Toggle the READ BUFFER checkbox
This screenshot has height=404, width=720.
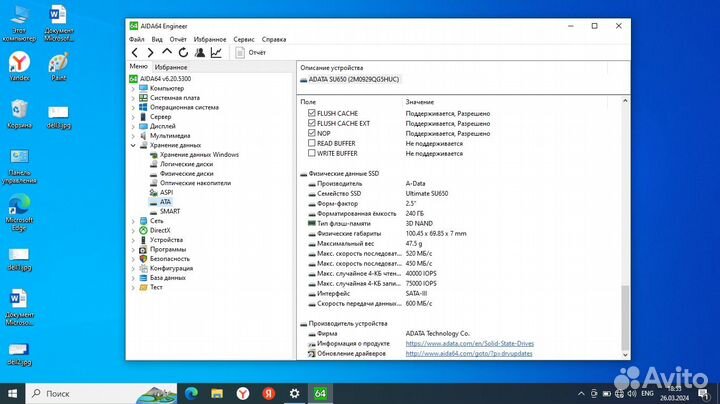[312, 143]
